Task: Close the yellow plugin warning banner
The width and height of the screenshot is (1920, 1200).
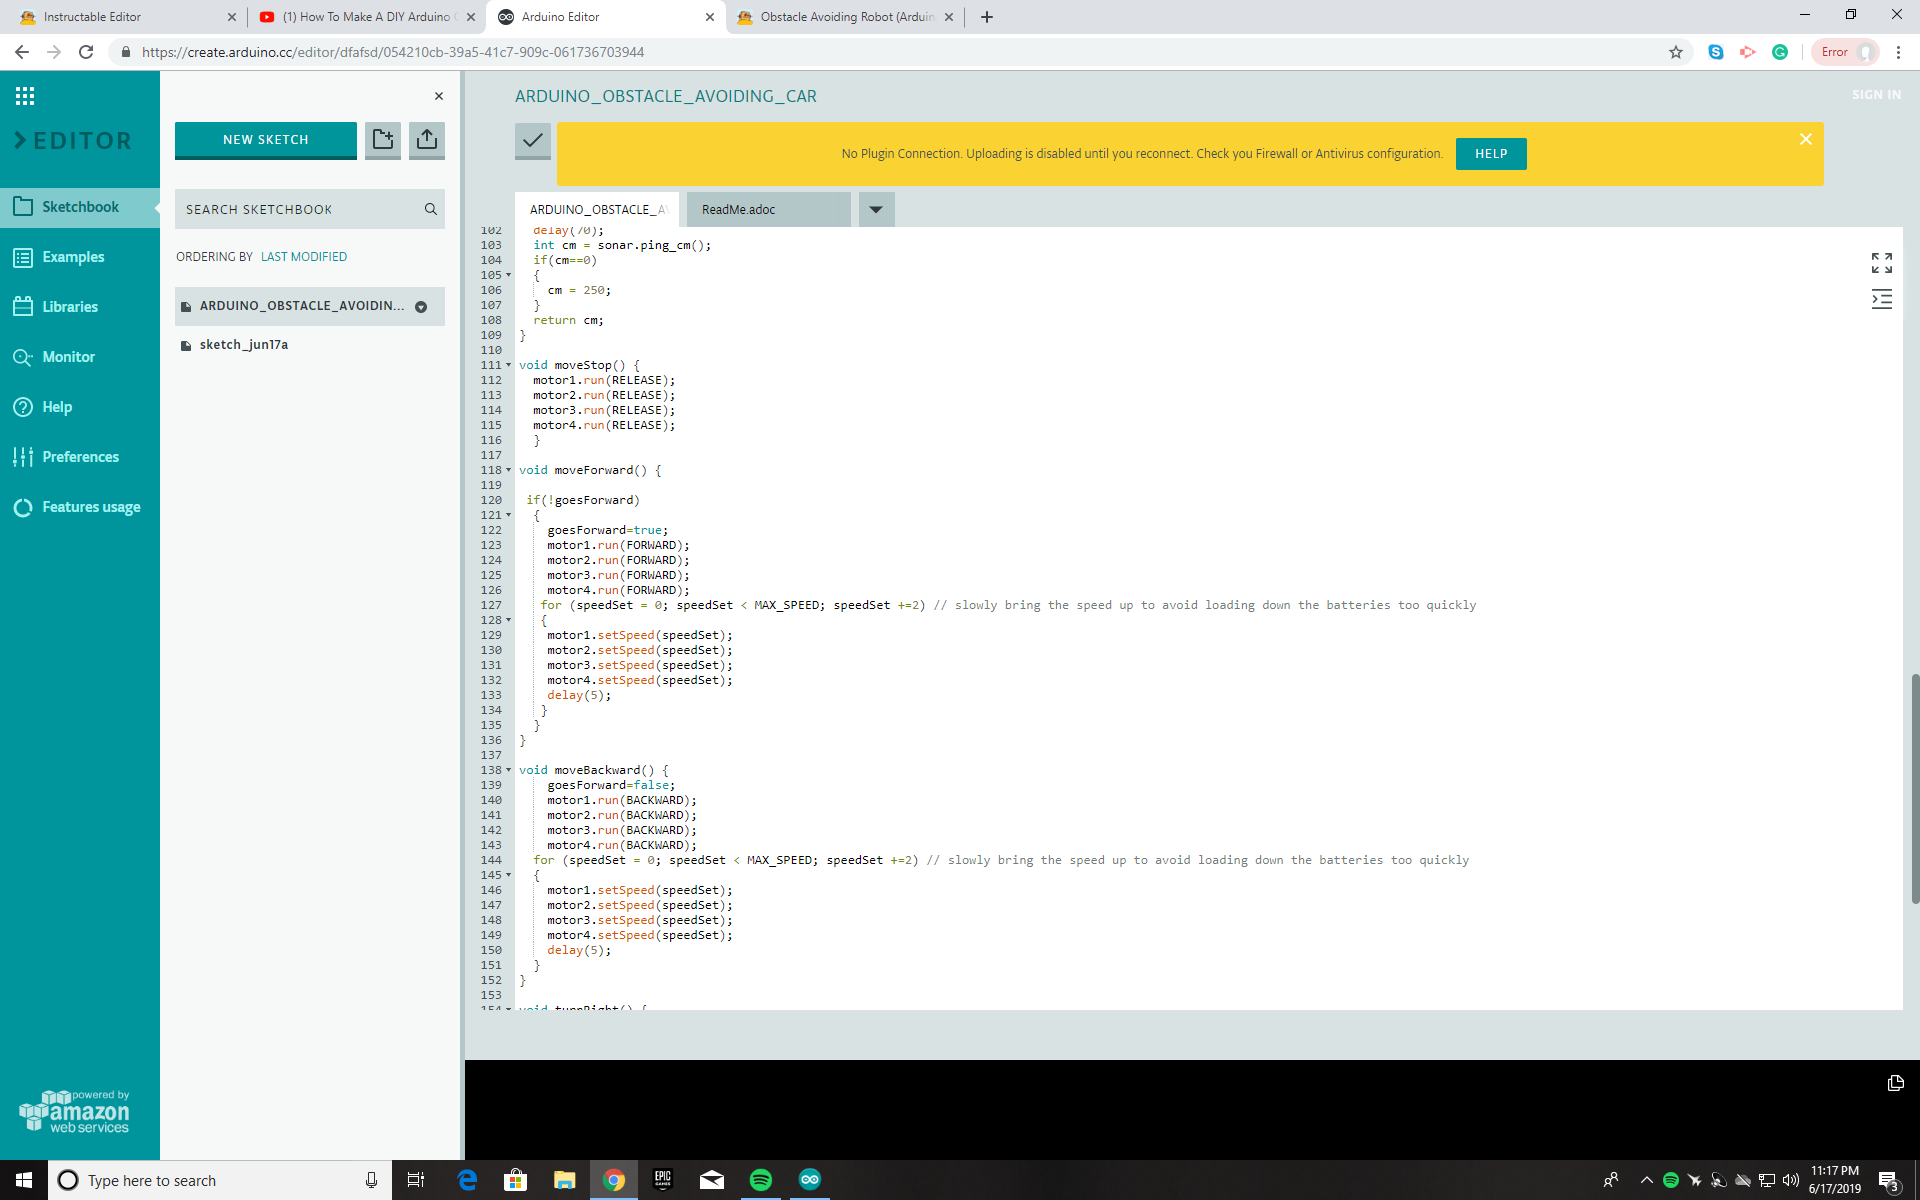Action: [x=1805, y=140]
